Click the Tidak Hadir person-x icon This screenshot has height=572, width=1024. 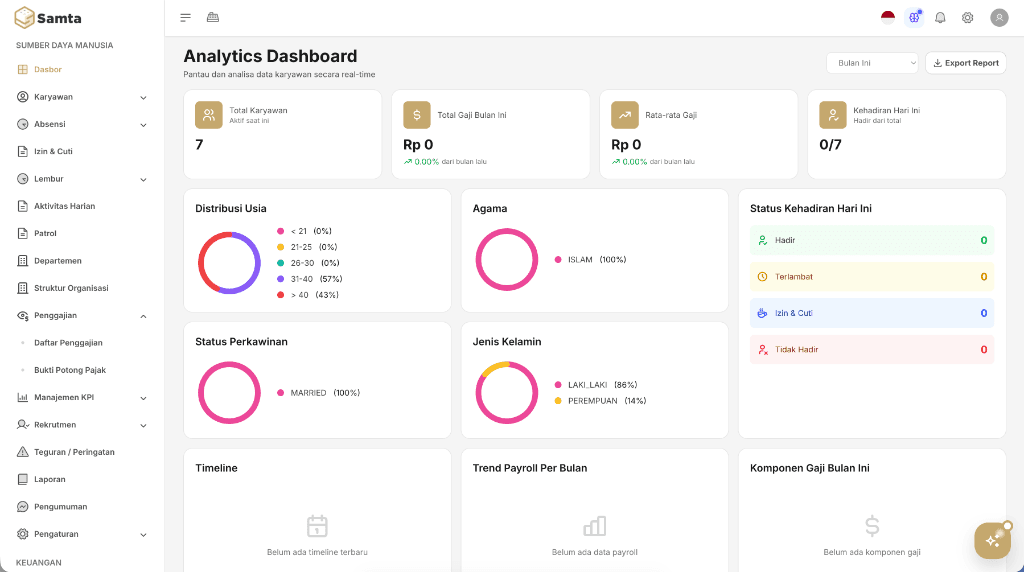[762, 350]
